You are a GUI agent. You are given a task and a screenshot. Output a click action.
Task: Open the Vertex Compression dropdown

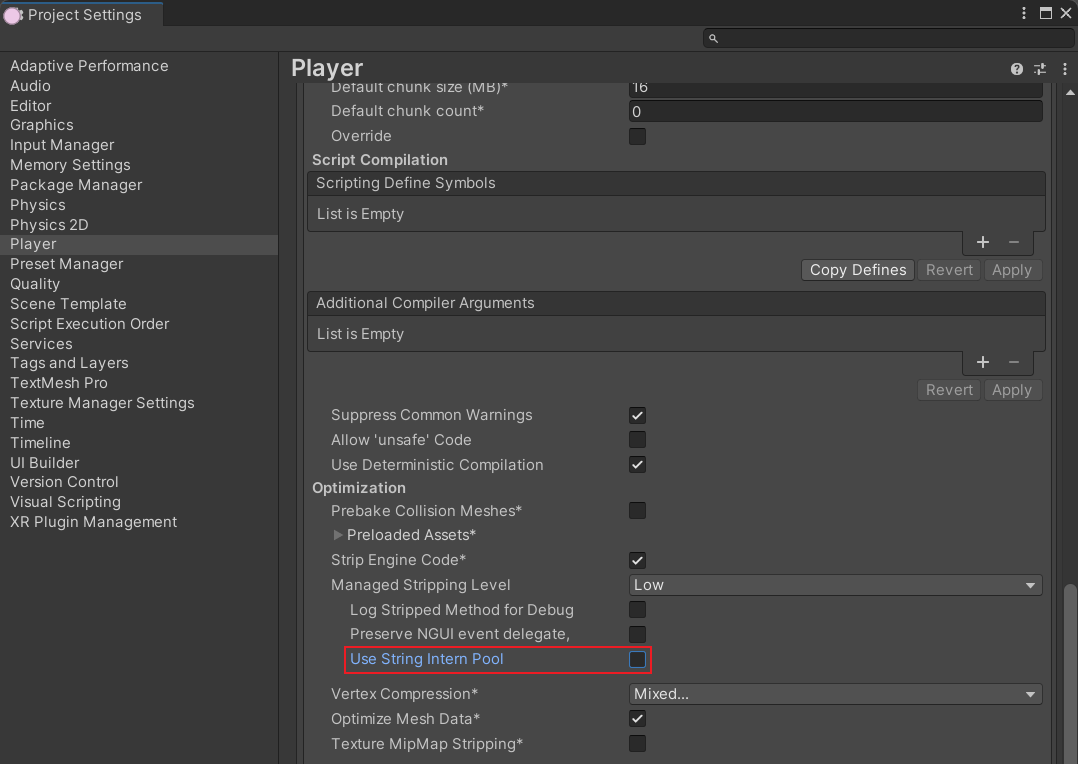click(835, 694)
